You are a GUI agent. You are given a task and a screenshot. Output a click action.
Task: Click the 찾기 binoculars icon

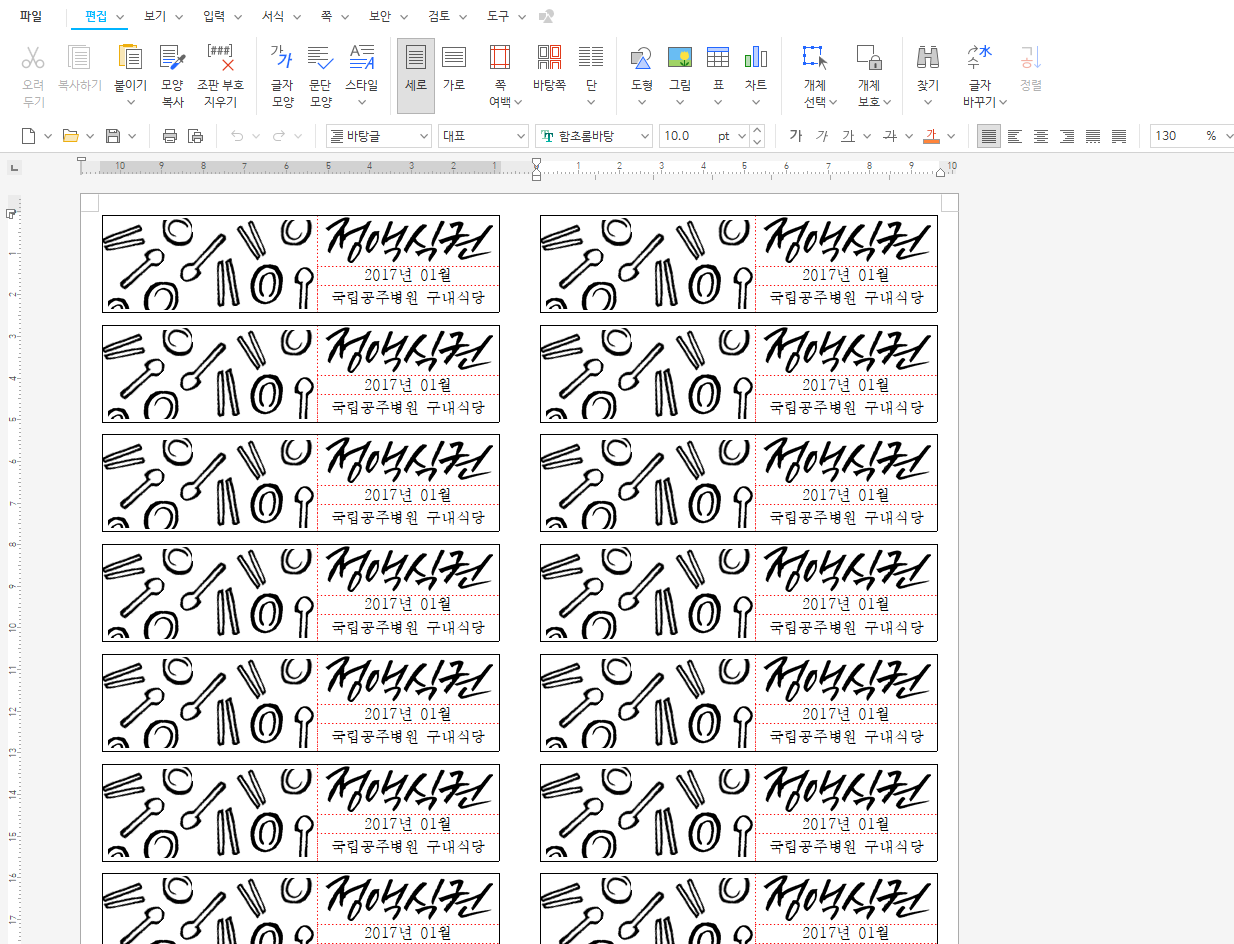tap(928, 58)
